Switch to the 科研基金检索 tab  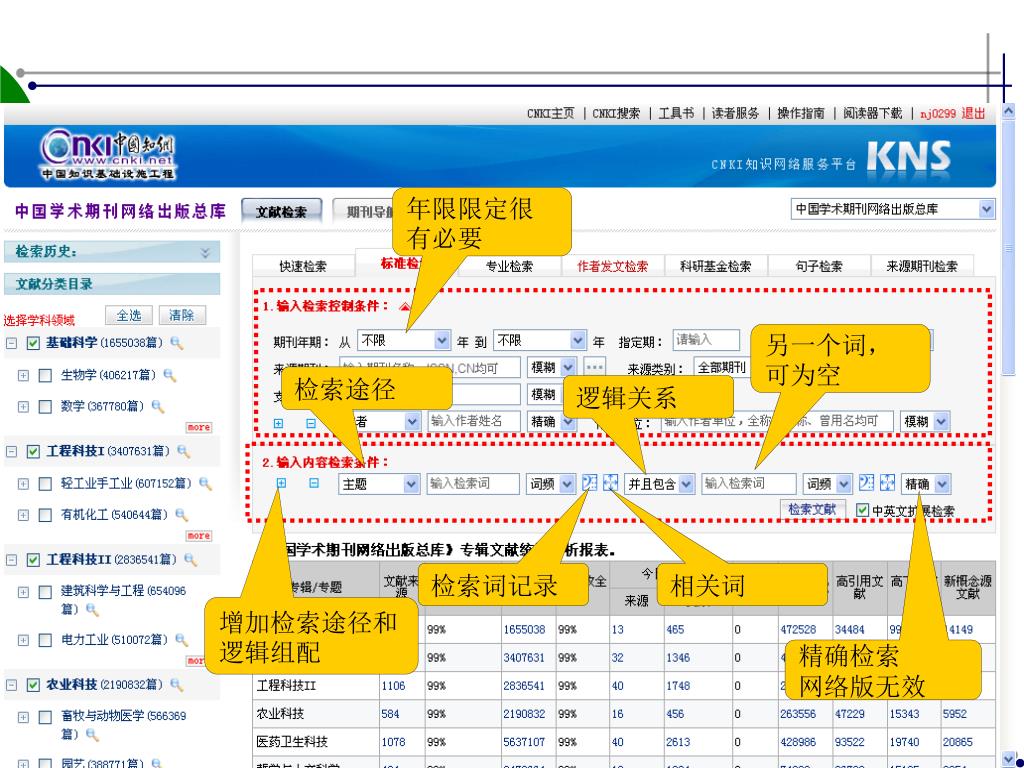click(716, 266)
